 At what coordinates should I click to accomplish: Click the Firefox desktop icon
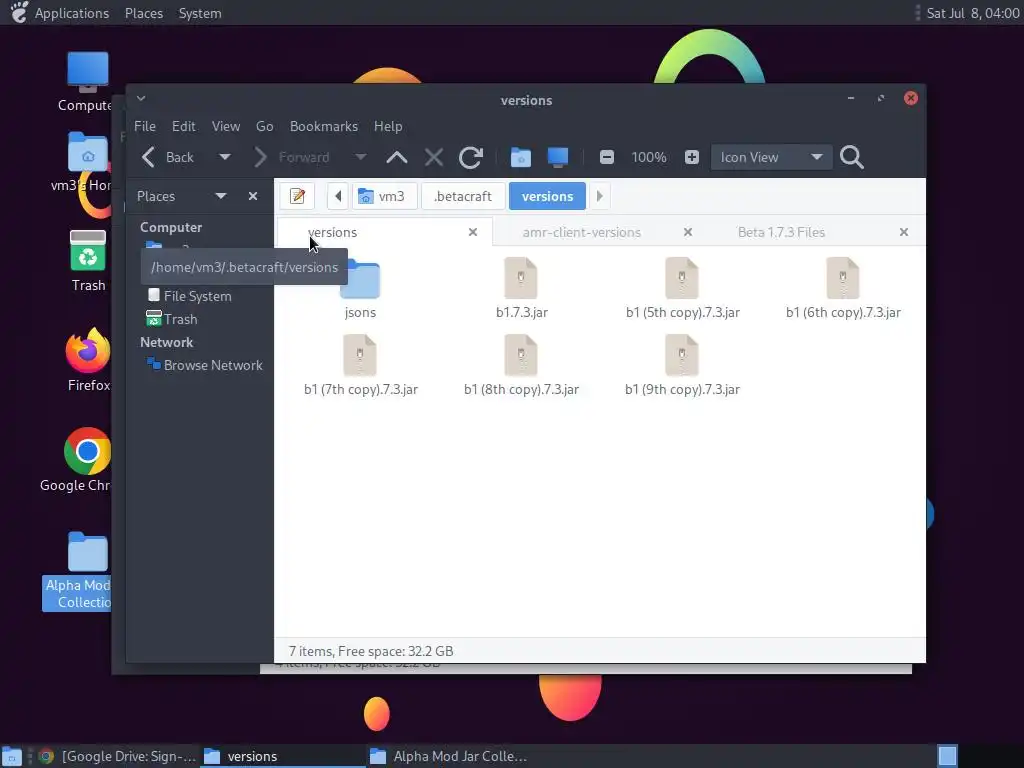coord(88,360)
